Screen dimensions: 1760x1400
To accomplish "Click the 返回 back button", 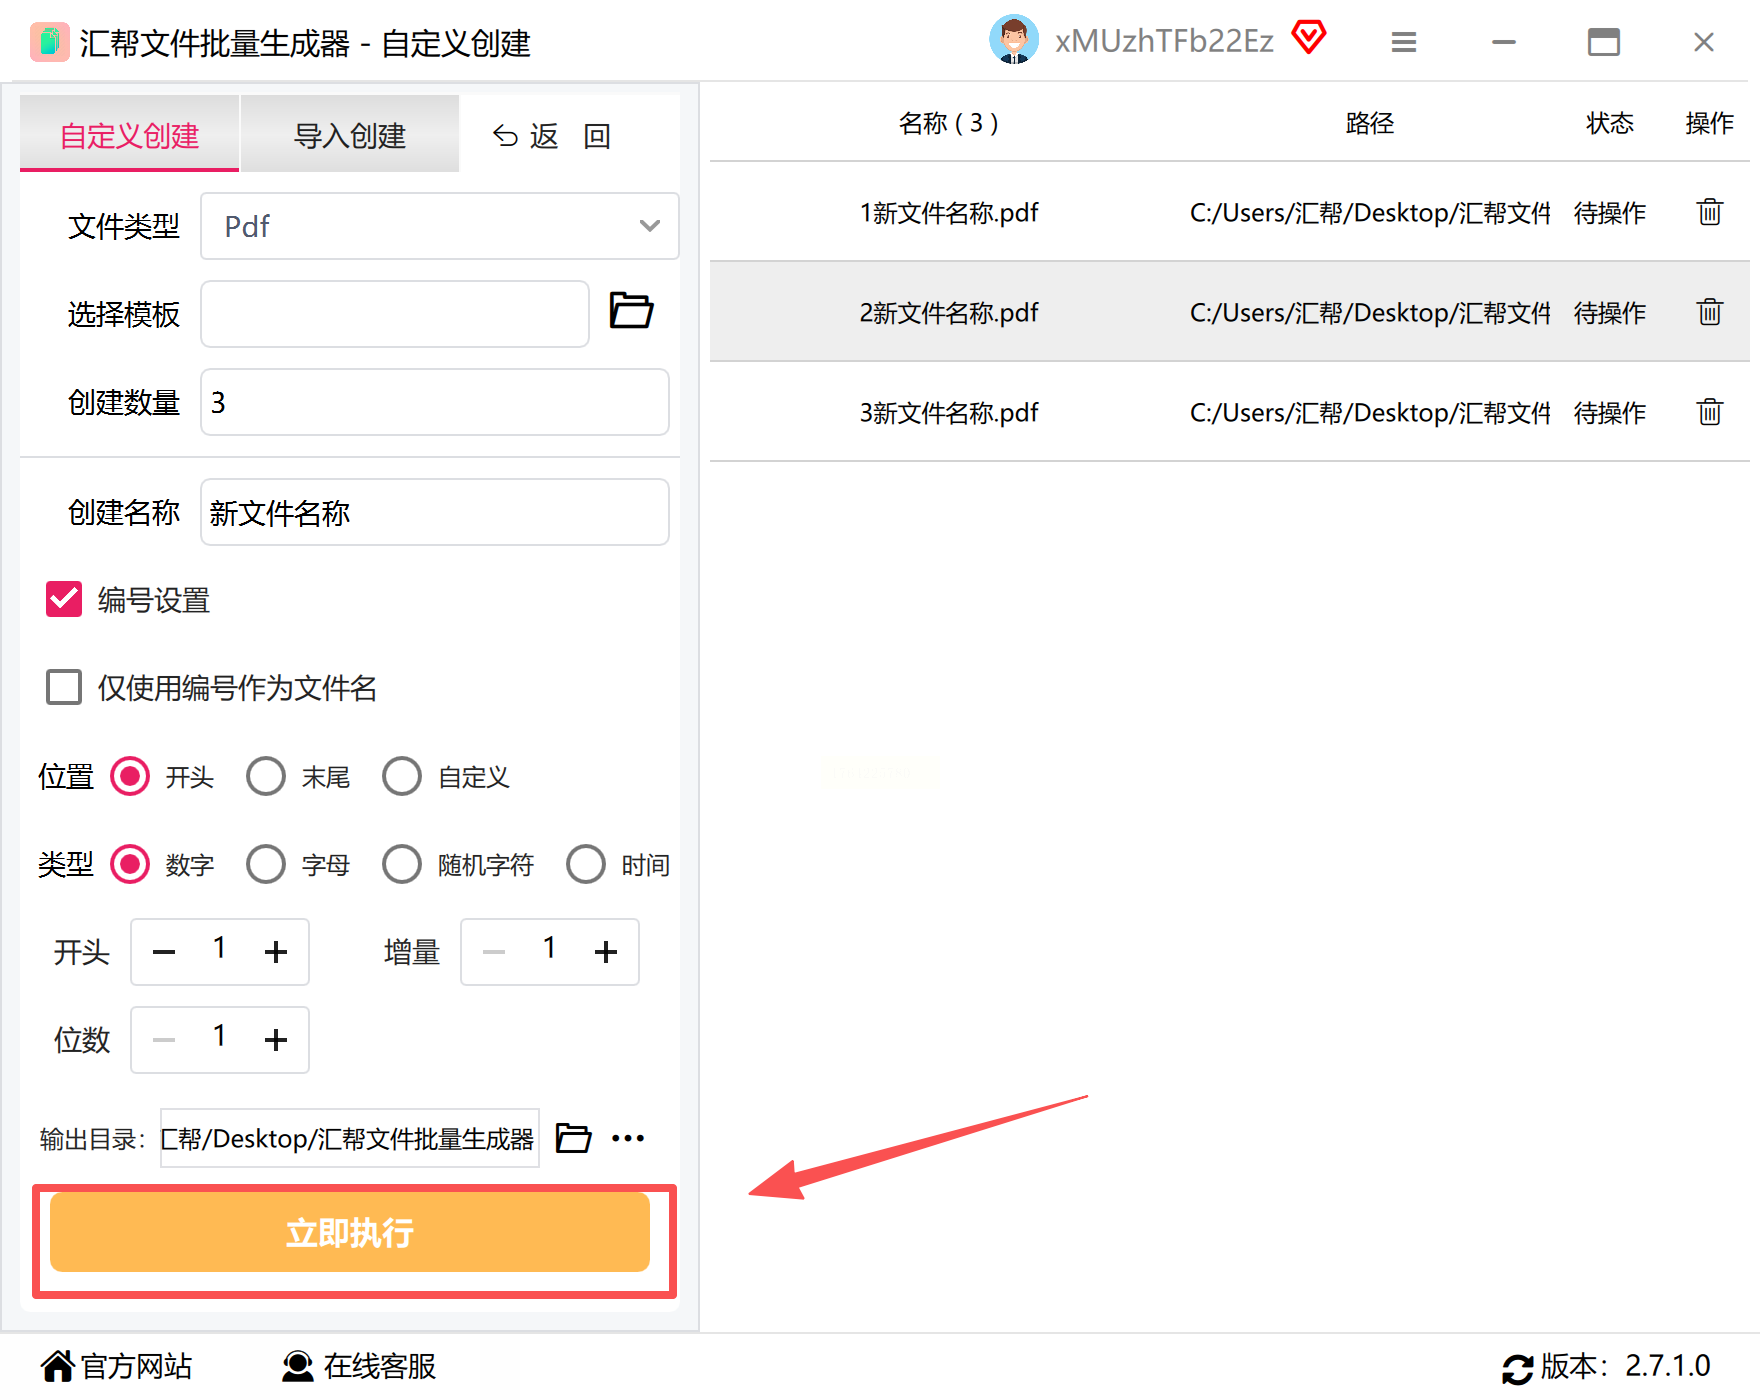I will (552, 136).
